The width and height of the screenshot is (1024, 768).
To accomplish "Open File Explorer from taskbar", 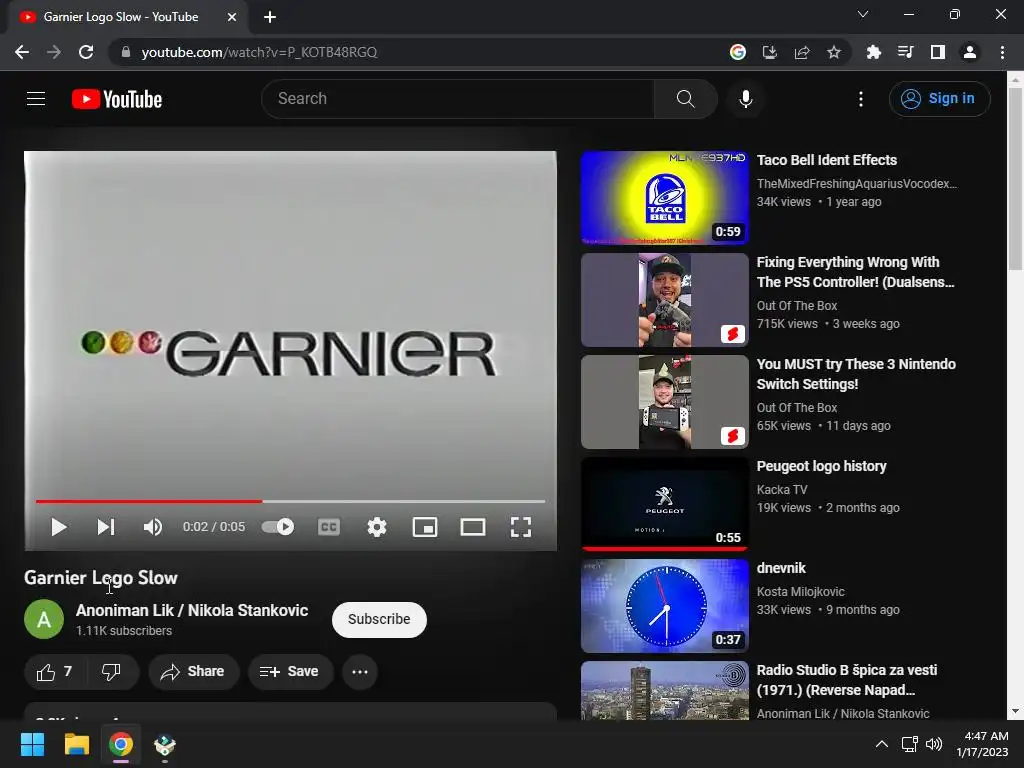I will click(76, 744).
